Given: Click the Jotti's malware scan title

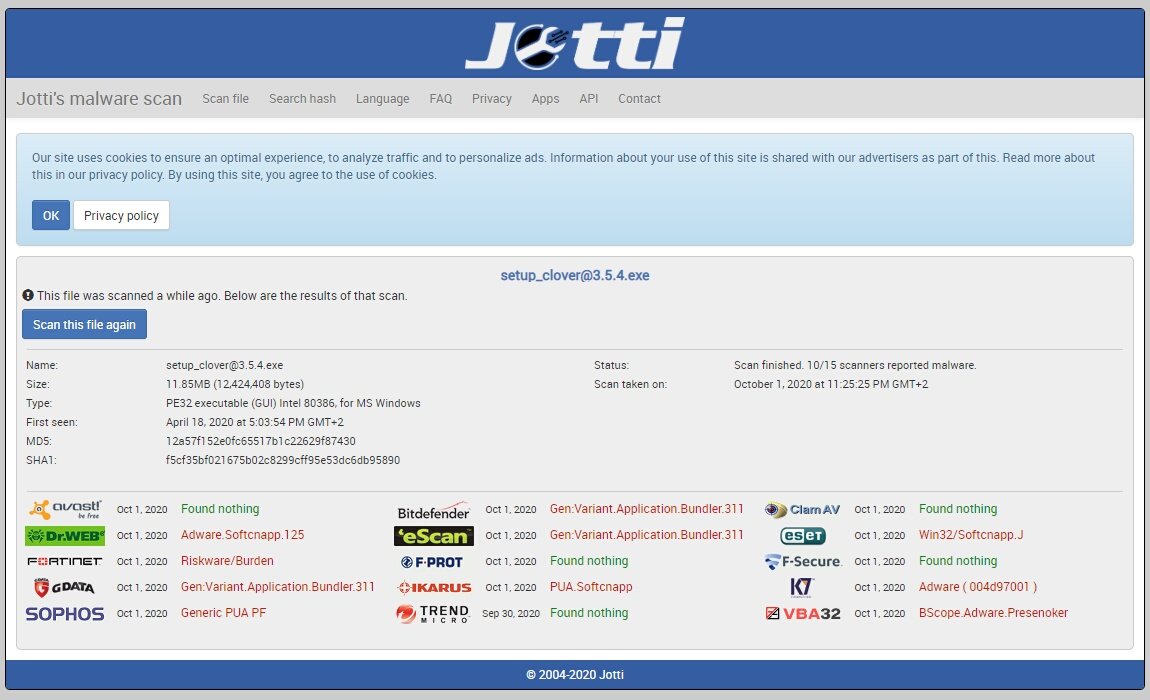Looking at the screenshot, I should pos(99,98).
